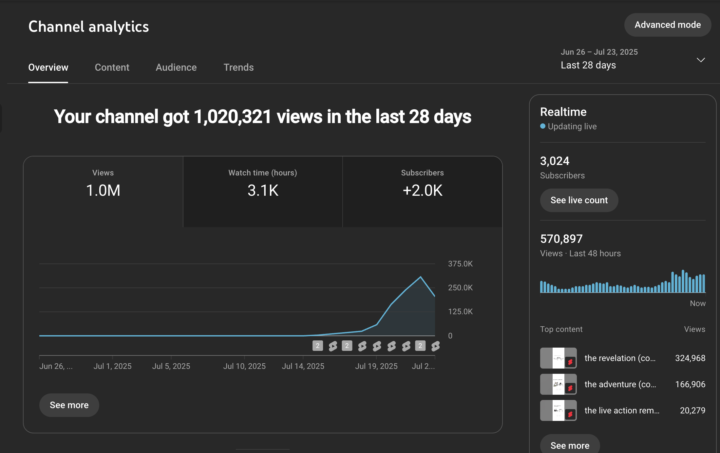Select the Subscribers metric card
The image size is (720, 453).
coord(422,183)
